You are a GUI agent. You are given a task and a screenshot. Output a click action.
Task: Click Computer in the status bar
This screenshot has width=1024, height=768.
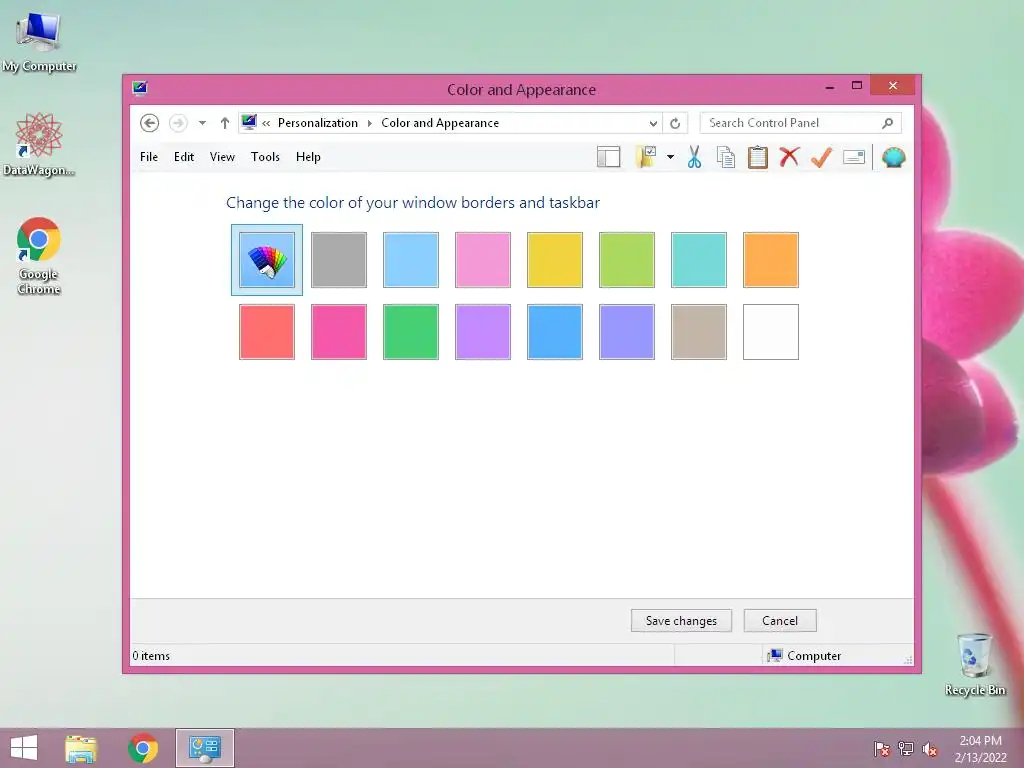click(x=805, y=656)
